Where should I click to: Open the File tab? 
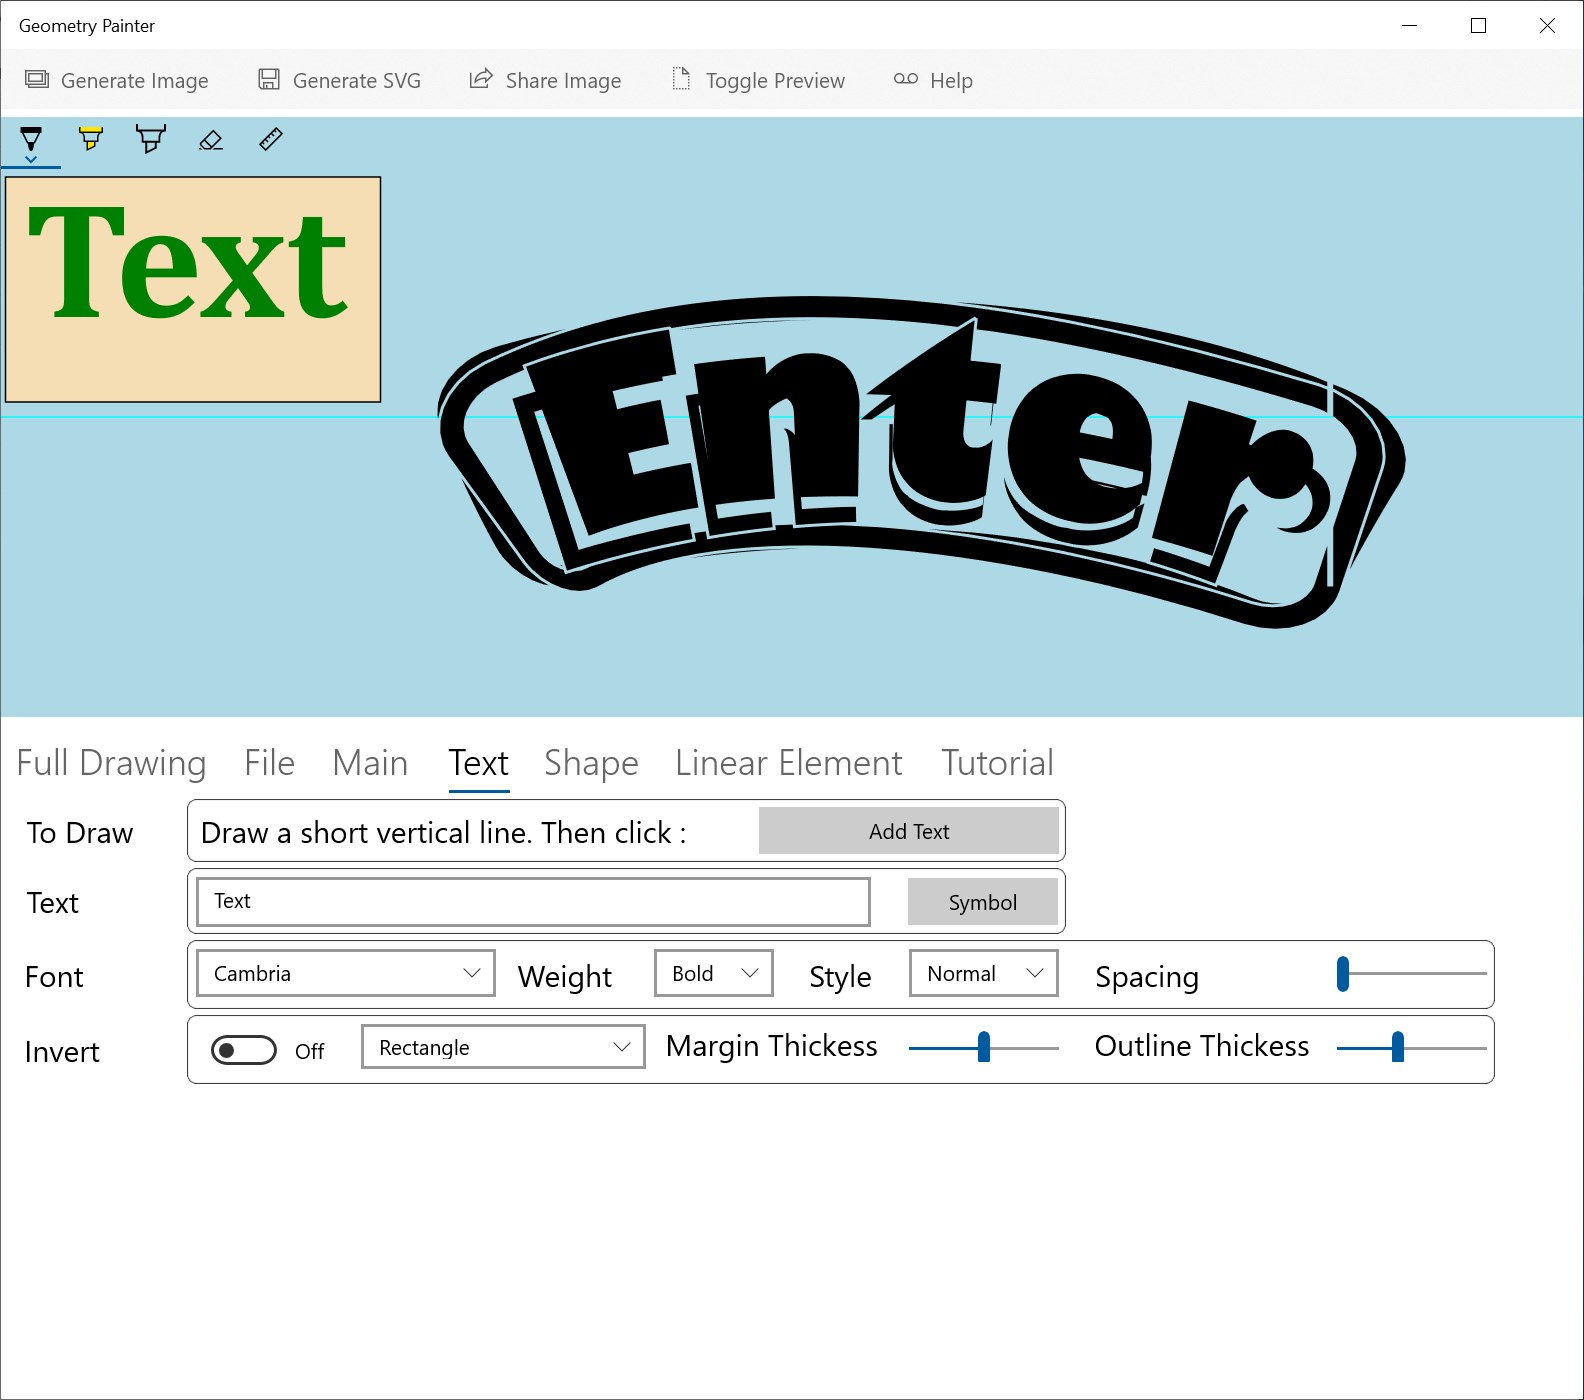(x=270, y=763)
